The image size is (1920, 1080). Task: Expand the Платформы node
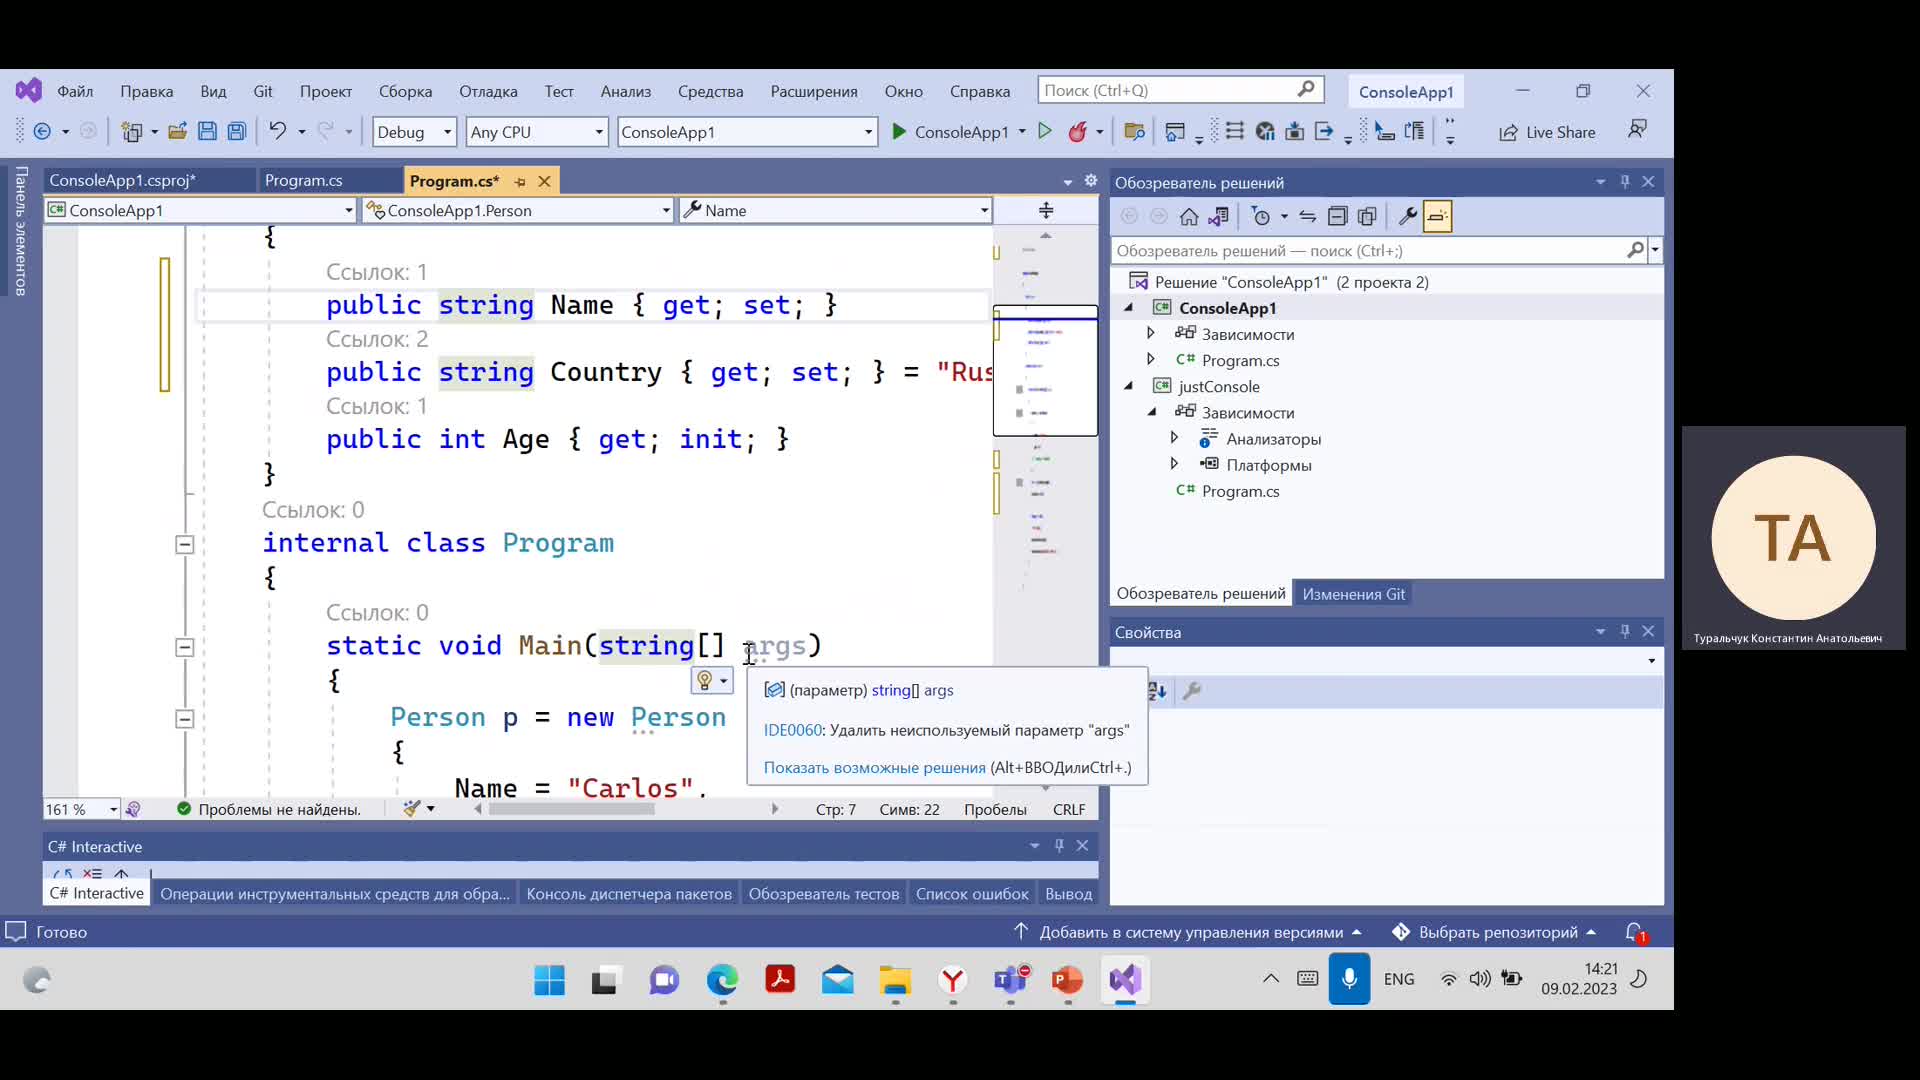point(1174,464)
